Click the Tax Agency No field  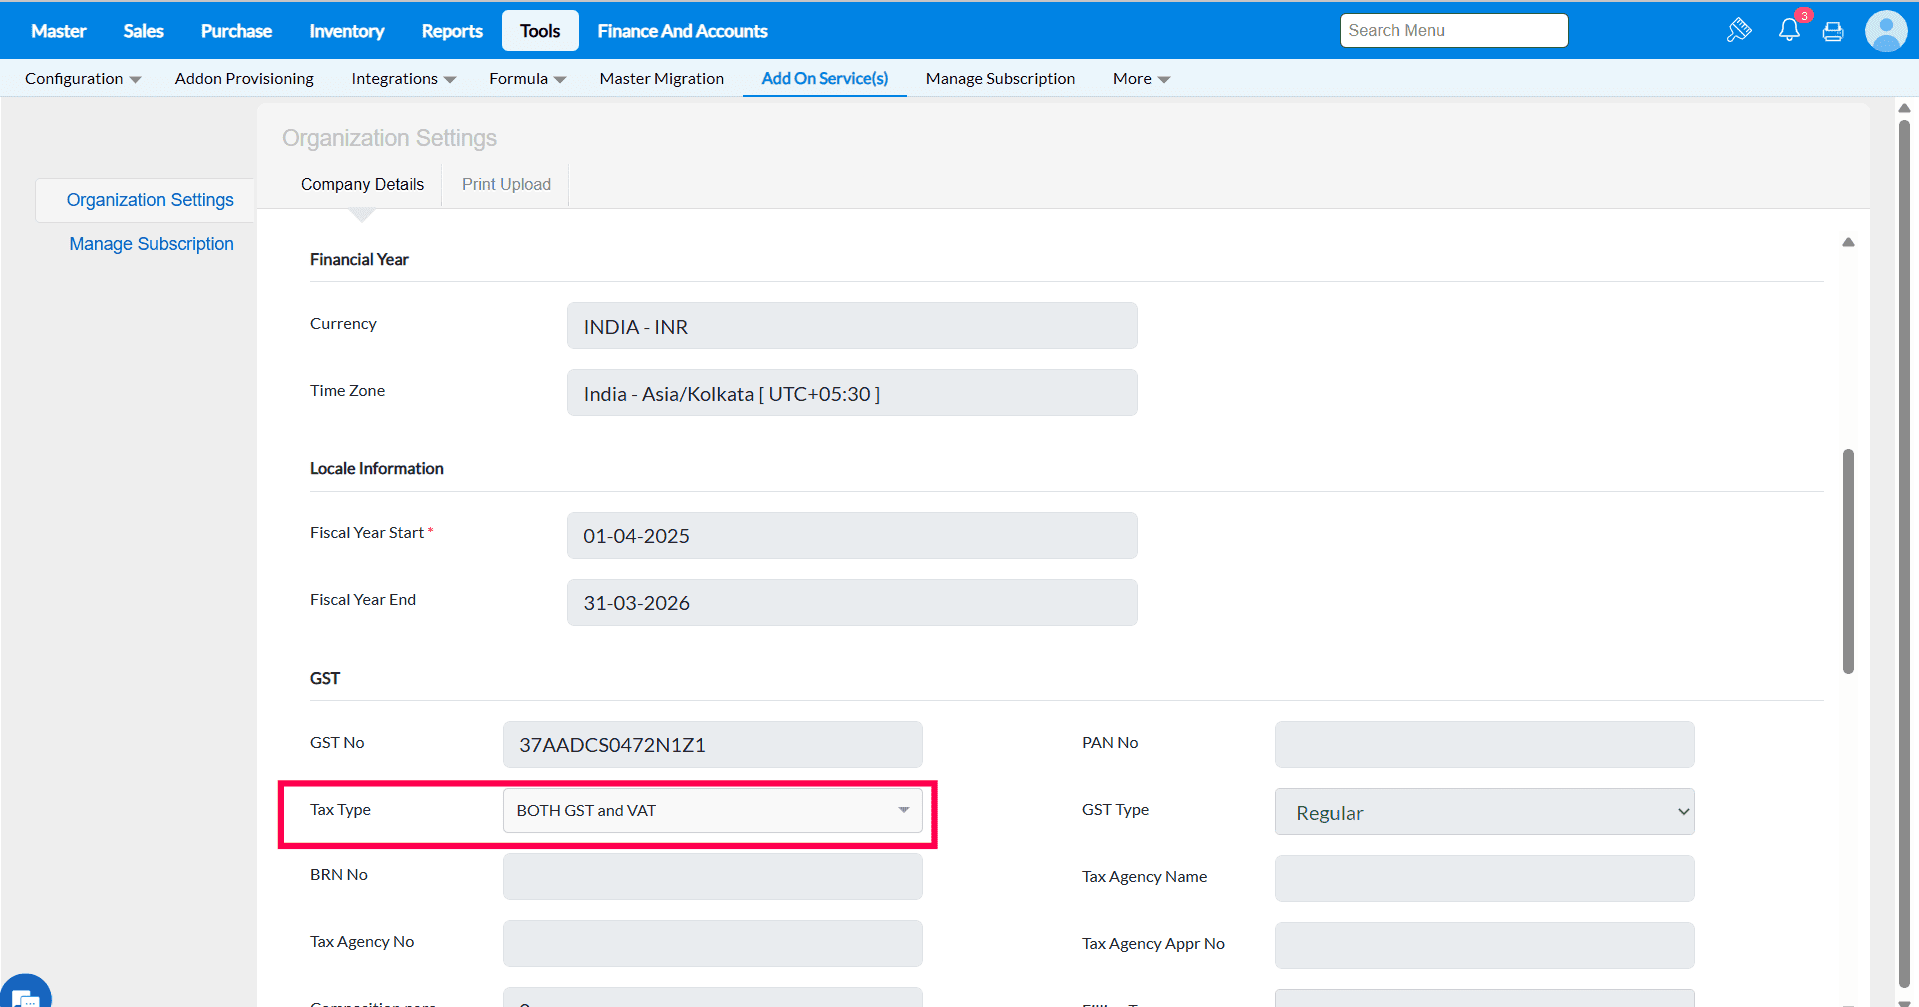[x=712, y=943]
